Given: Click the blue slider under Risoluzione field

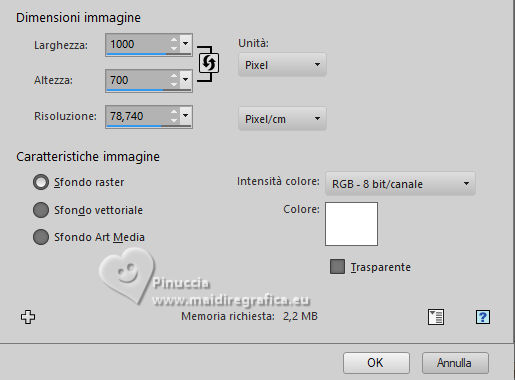Looking at the screenshot, I should click(148, 126).
